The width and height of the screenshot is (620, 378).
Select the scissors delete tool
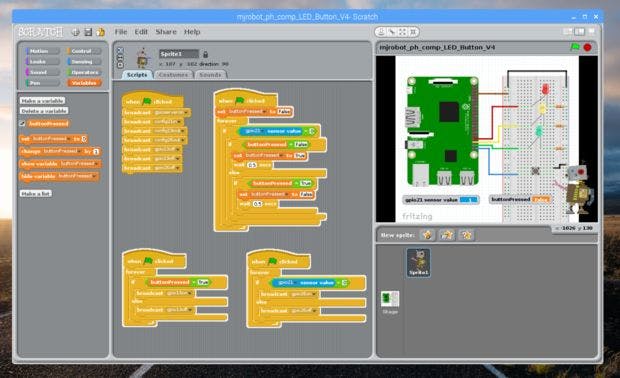(392, 32)
